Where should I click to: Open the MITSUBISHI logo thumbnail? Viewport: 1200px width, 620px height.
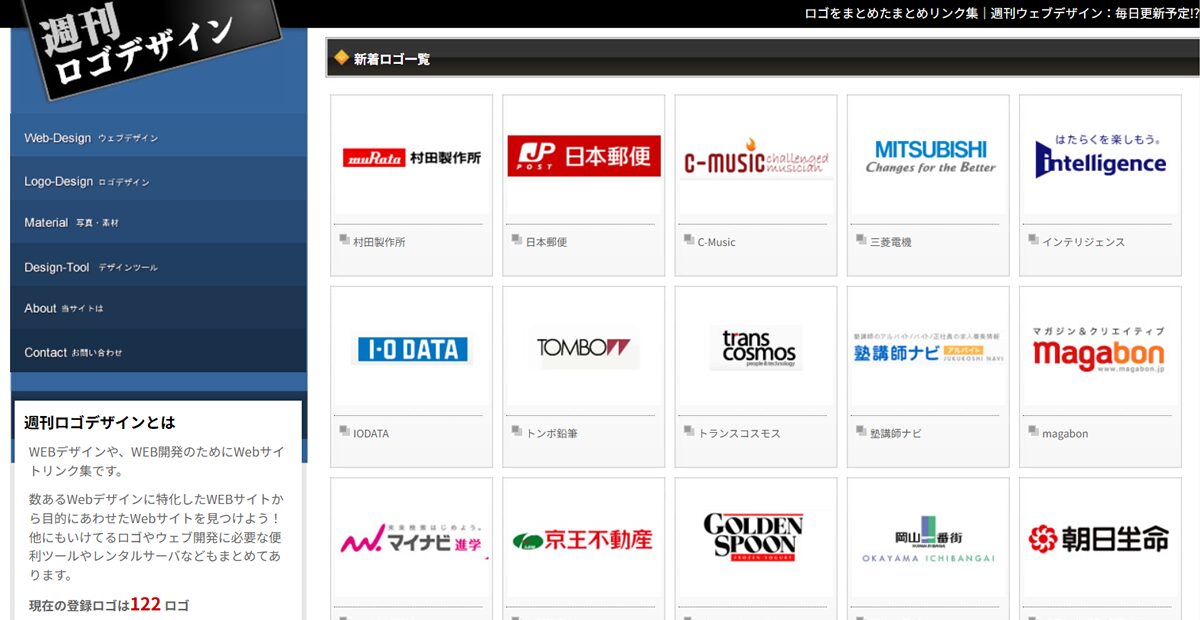pyautogui.click(x=928, y=157)
